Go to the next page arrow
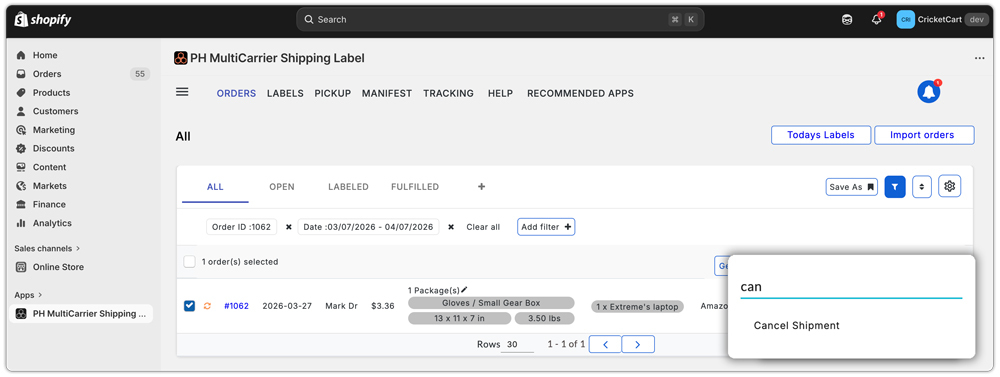Image resolution: width=1000 pixels, height=377 pixels. (x=638, y=344)
